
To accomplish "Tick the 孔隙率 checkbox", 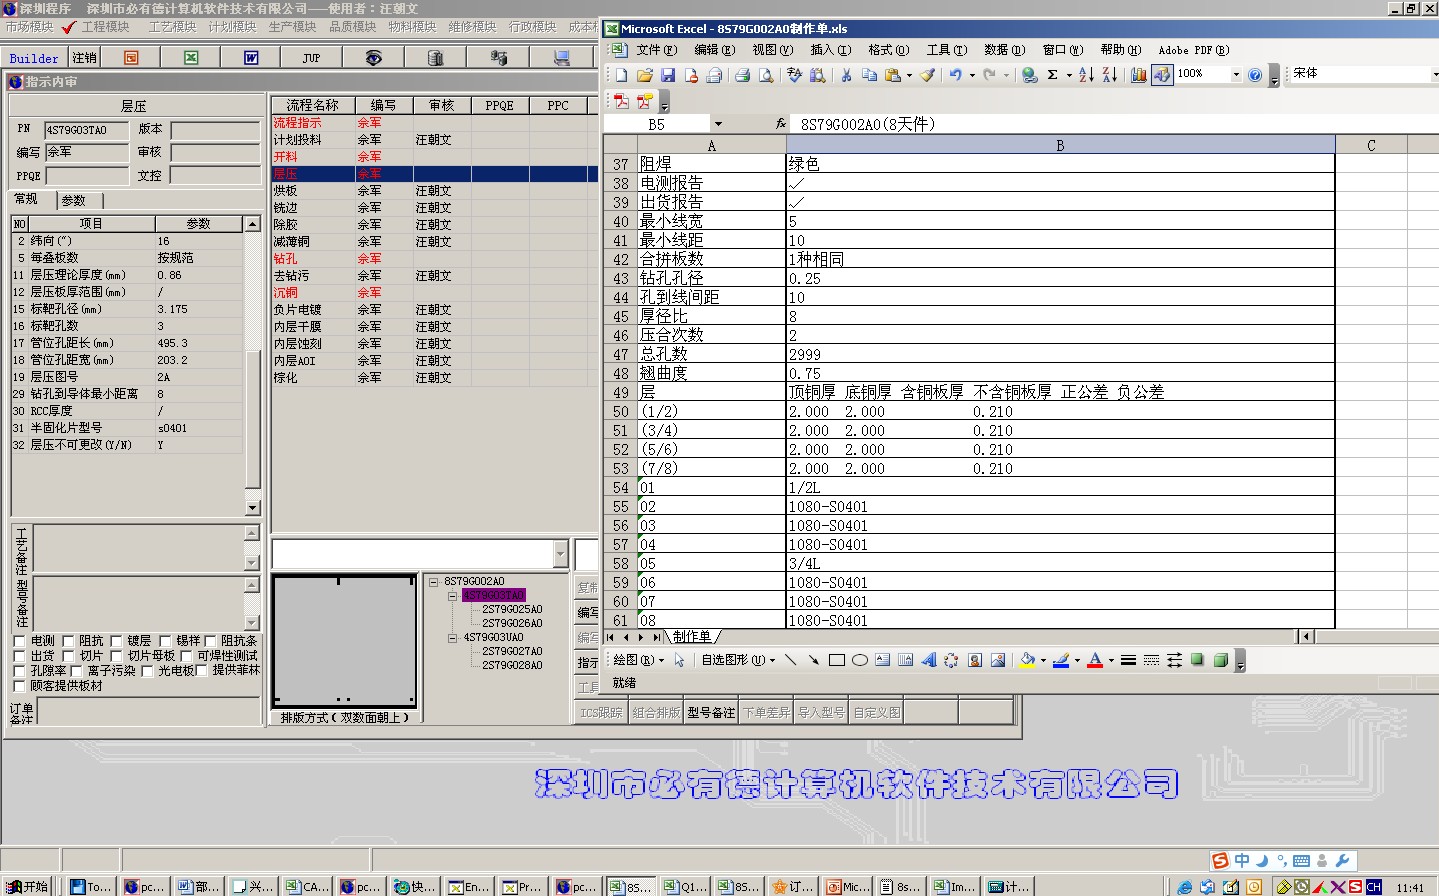I will tap(19, 671).
